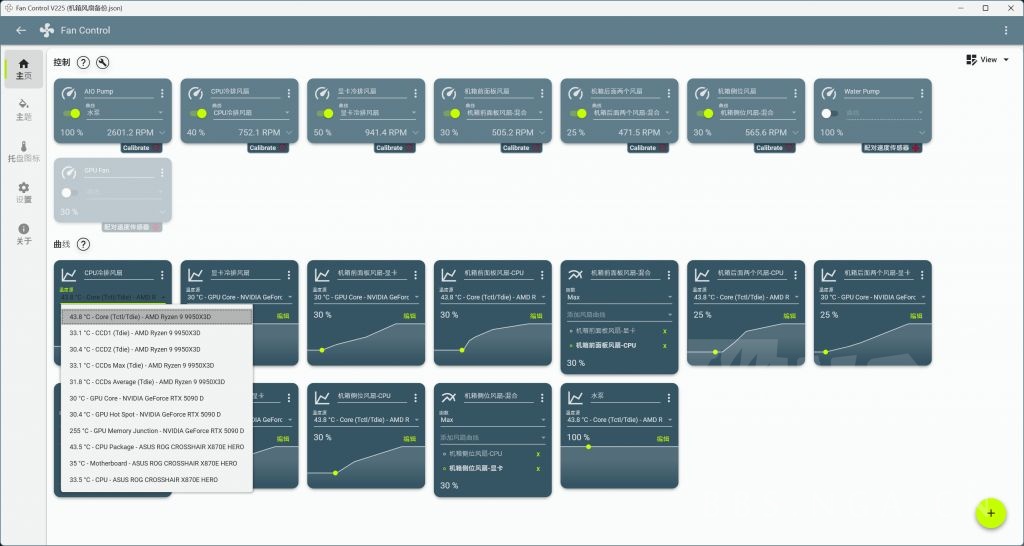The image size is (1024, 546).
Task: Click the curve point on 机箱侧位风扇-CPU graph
Action: [335, 473]
